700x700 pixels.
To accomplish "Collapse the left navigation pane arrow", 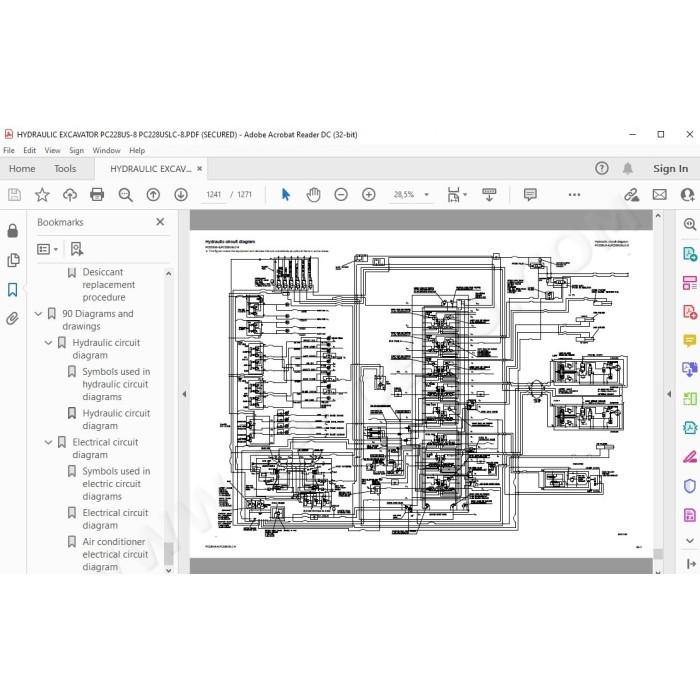I will click(x=184, y=394).
